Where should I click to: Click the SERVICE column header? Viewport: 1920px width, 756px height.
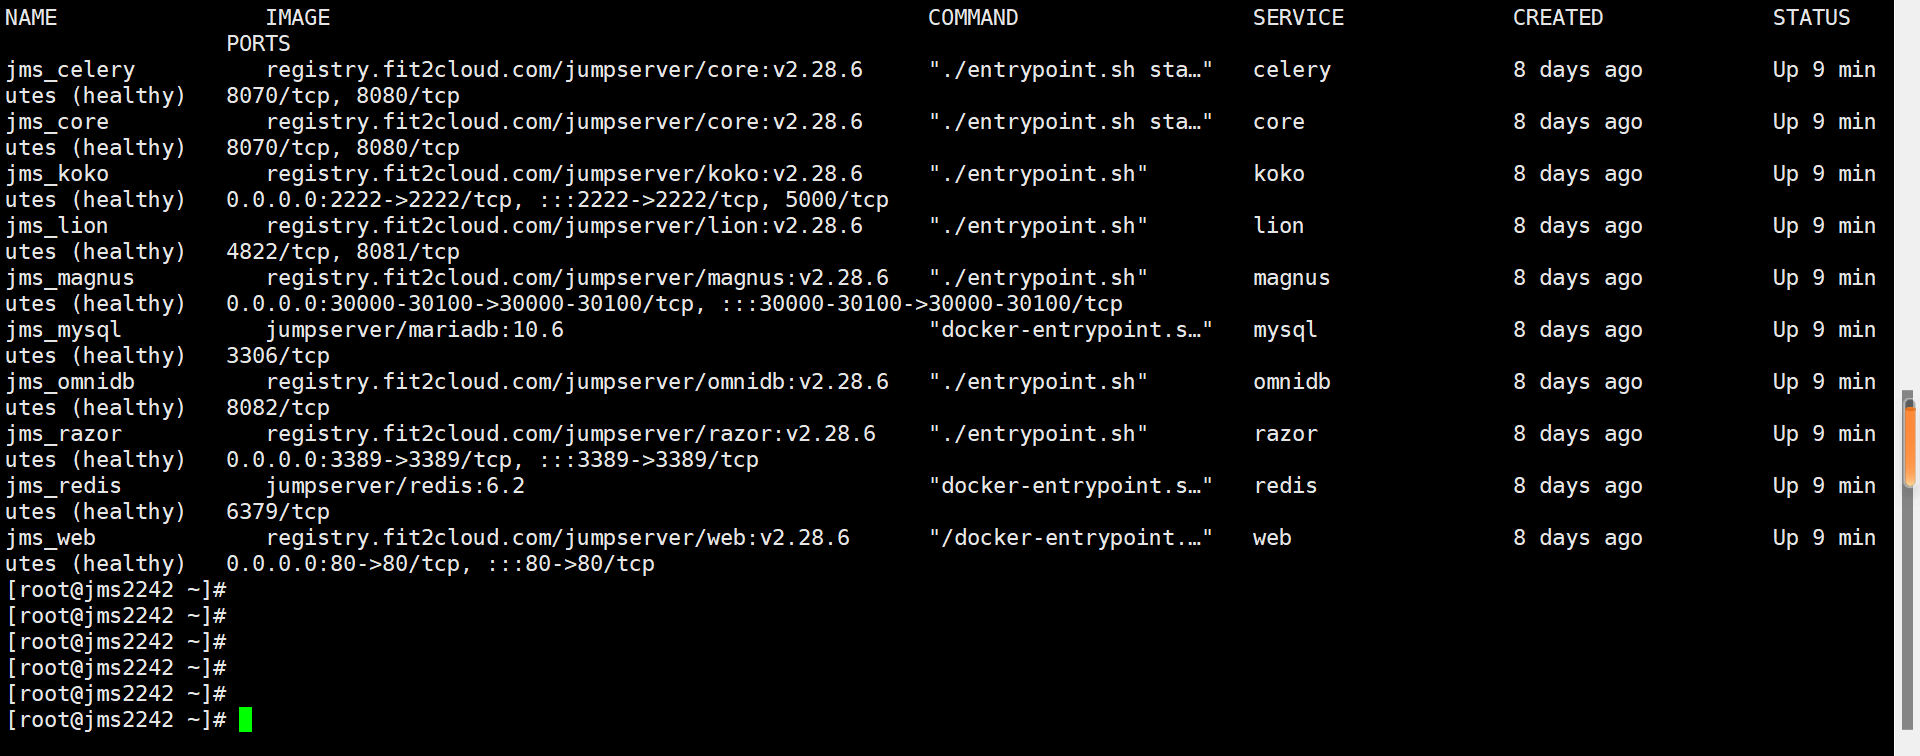[x=1299, y=18]
